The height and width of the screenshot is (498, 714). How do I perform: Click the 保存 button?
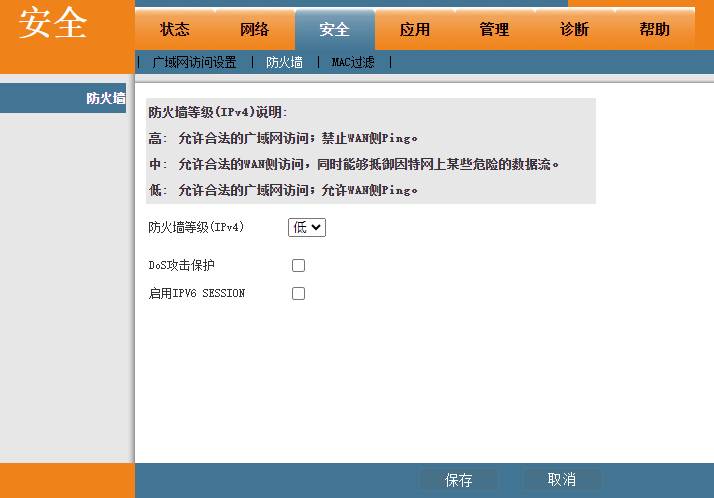point(459,480)
